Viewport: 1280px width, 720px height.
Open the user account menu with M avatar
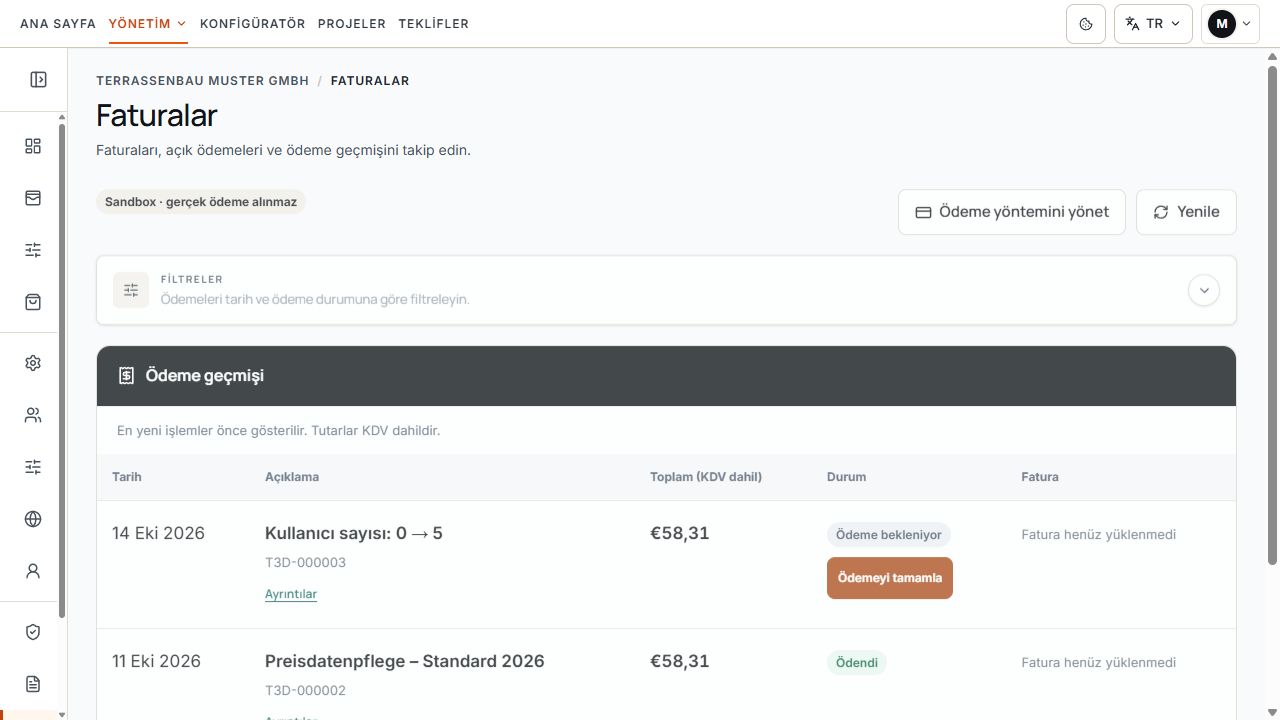(1230, 24)
